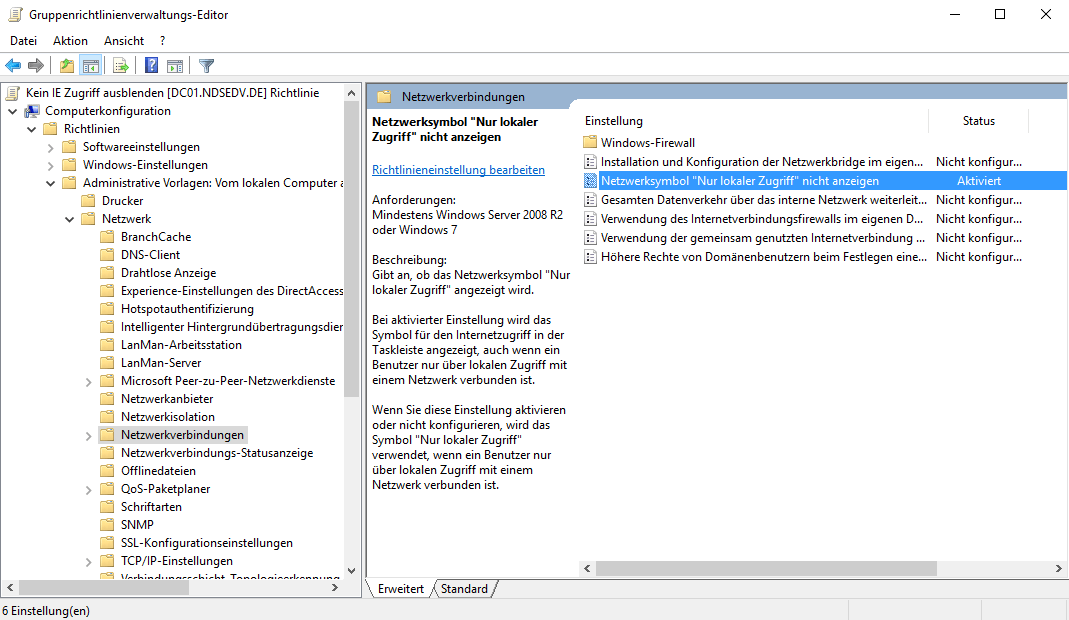This screenshot has height=620, width=1069.
Task: Select the DNS-Client folder in tree
Action: coord(150,255)
